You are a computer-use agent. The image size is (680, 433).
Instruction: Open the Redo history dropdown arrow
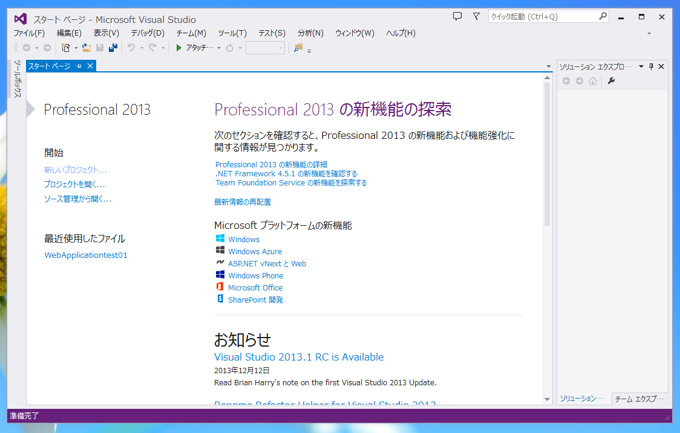[163, 48]
